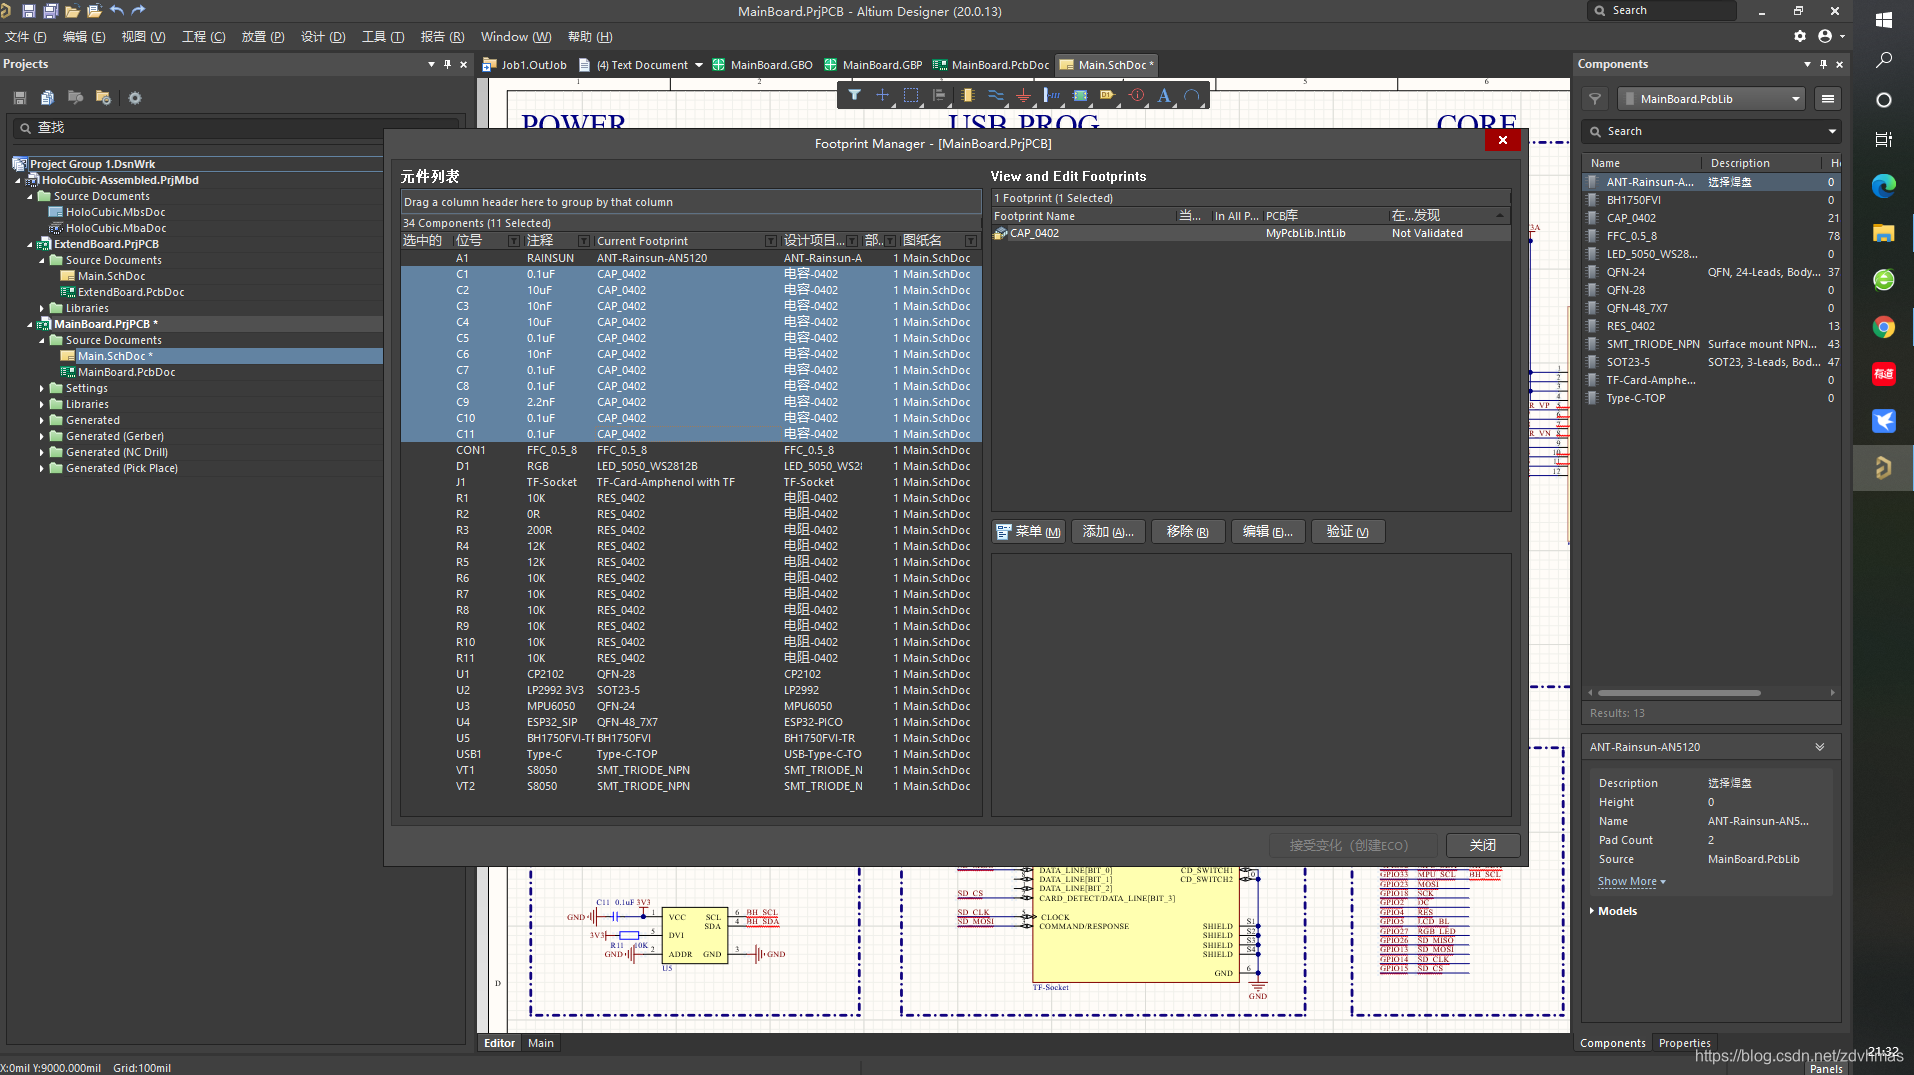The image size is (1914, 1075).
Task: Open File Explorer from the taskbar
Action: pos(1884,233)
